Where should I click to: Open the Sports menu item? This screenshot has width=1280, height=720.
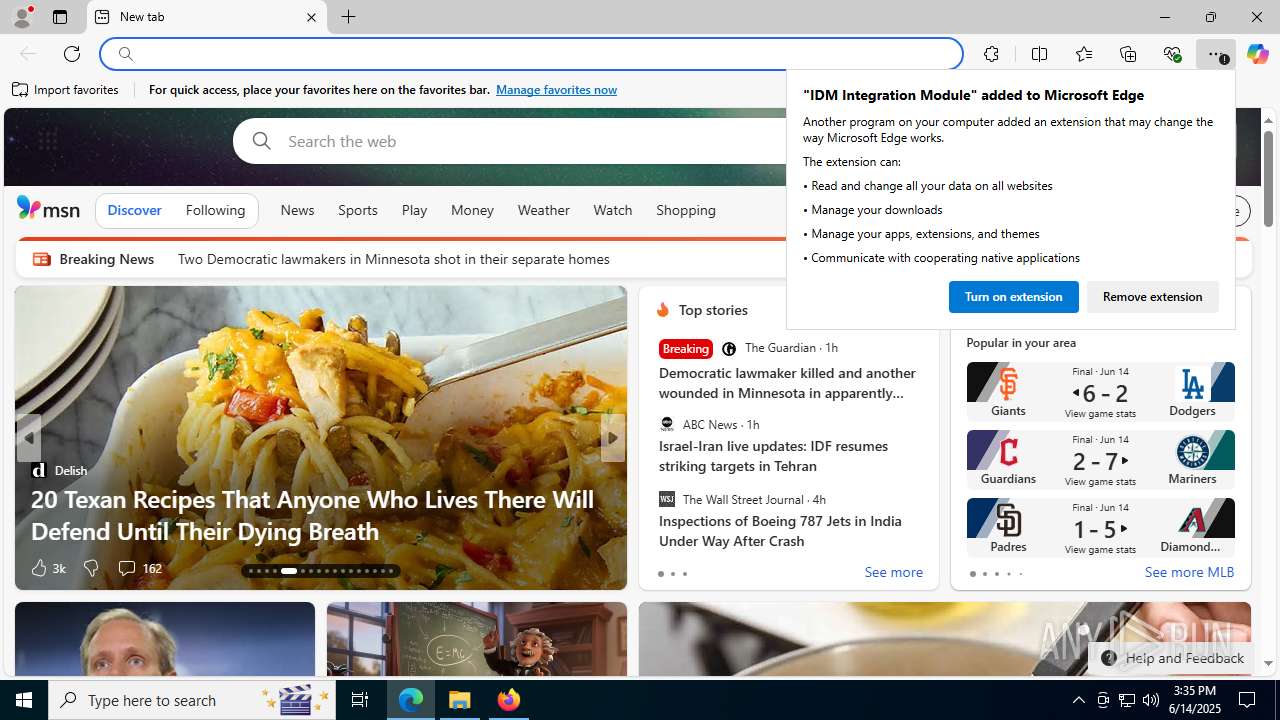click(357, 210)
